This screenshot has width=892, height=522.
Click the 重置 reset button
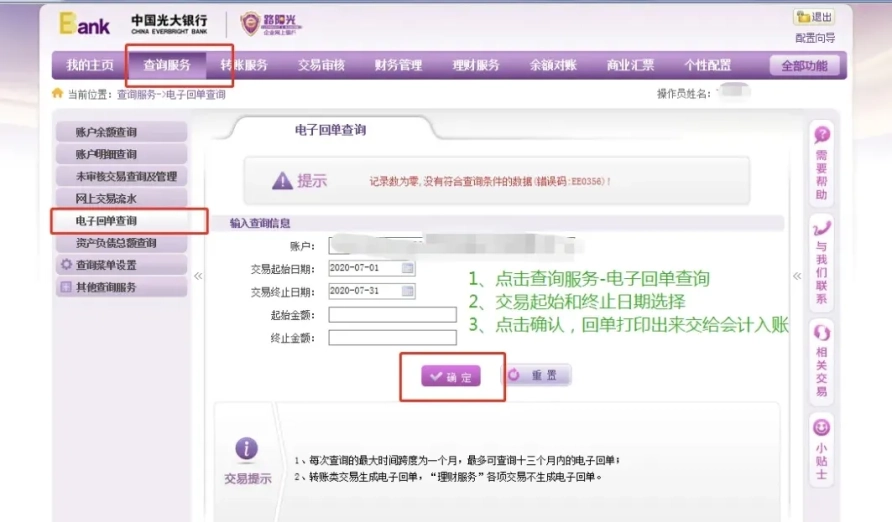pyautogui.click(x=536, y=375)
